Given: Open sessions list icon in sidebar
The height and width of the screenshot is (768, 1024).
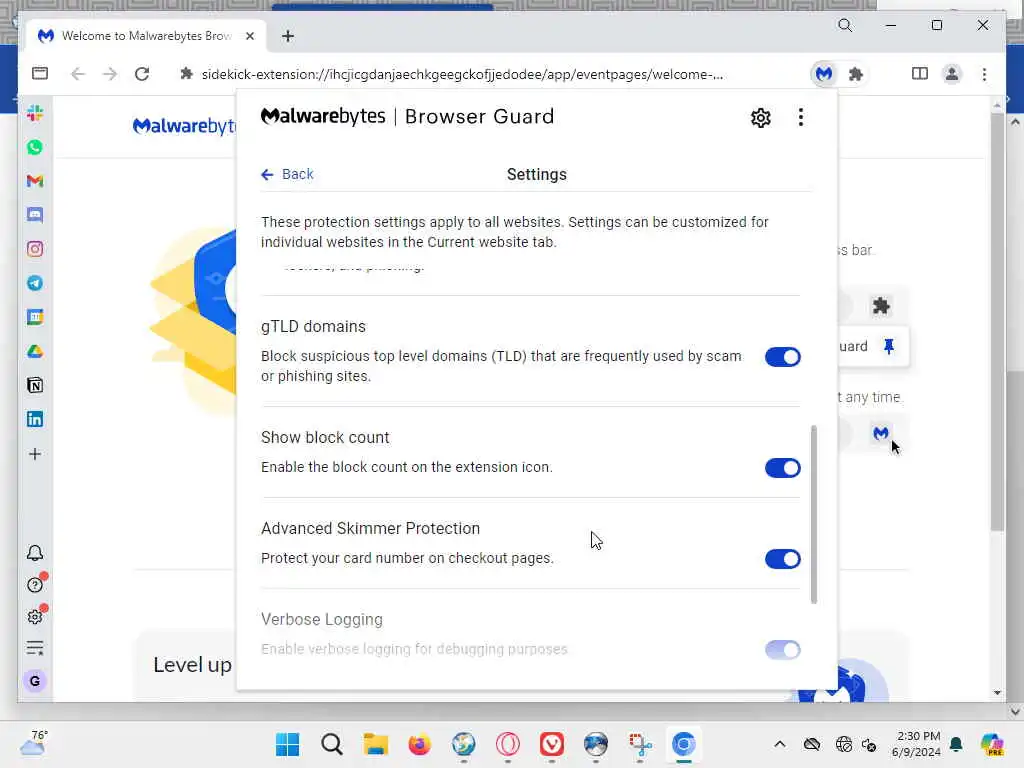Looking at the screenshot, I should pyautogui.click(x=35, y=648).
